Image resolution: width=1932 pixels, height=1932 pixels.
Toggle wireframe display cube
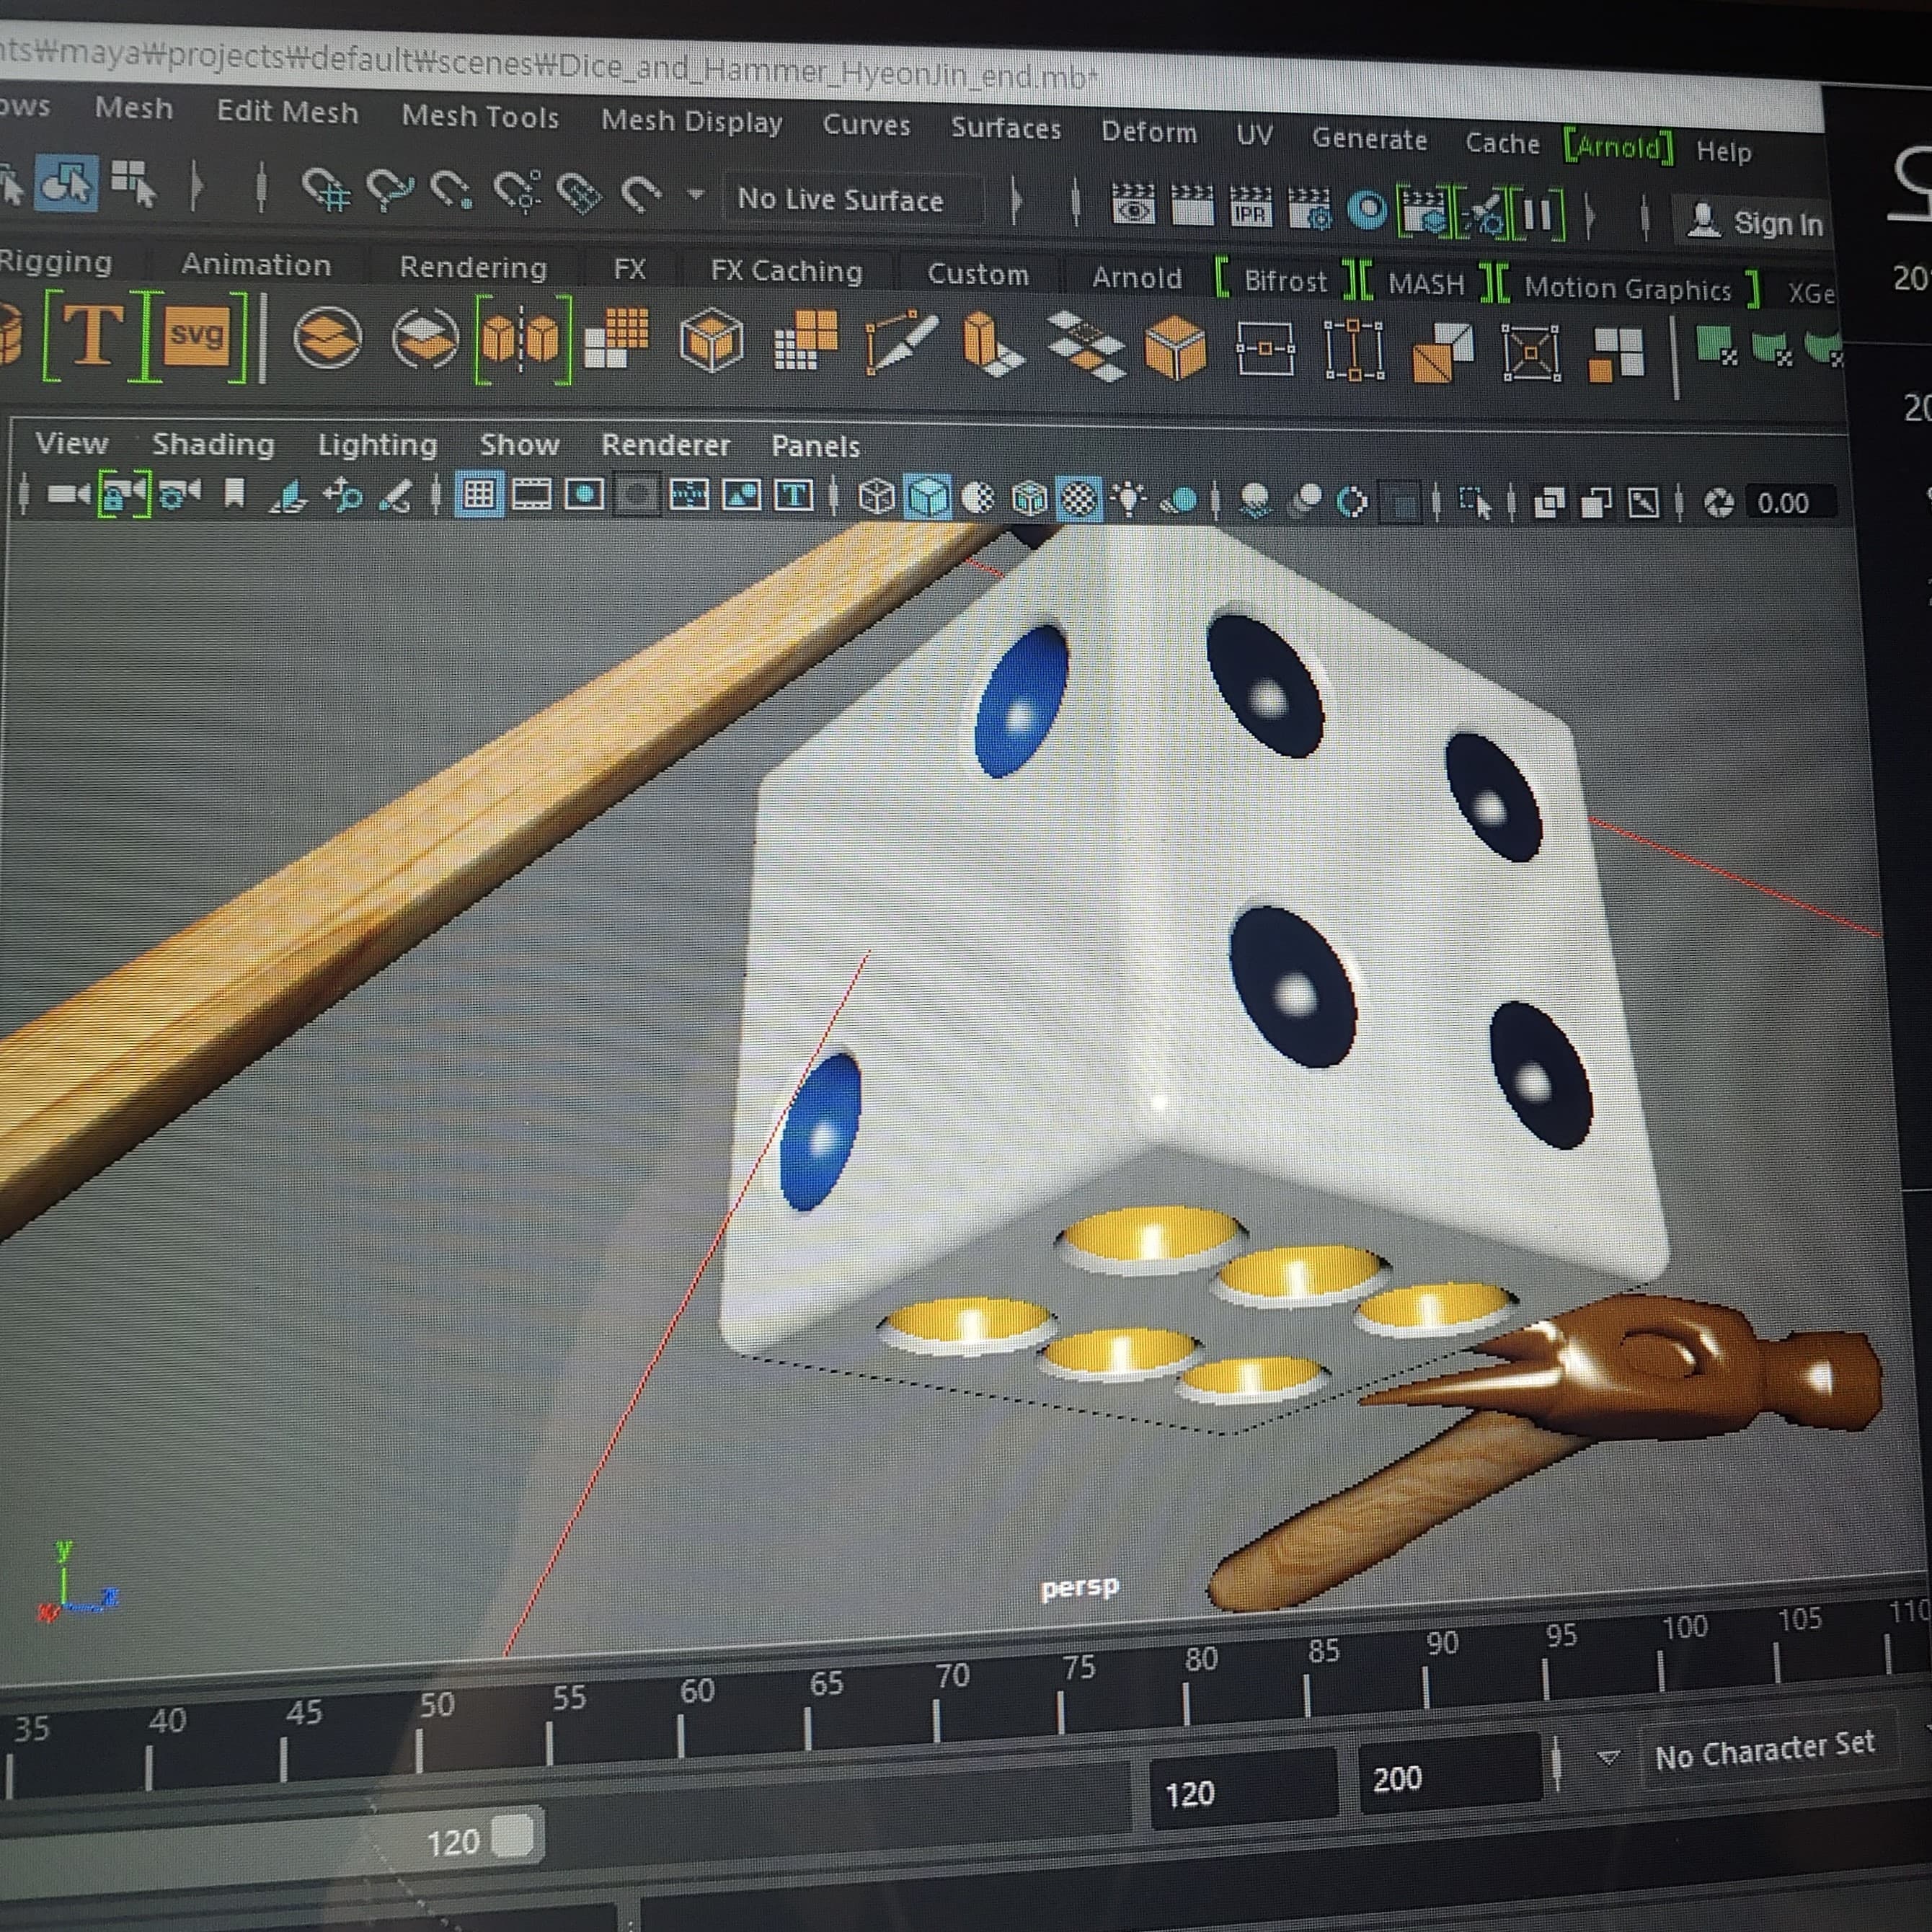click(x=876, y=497)
